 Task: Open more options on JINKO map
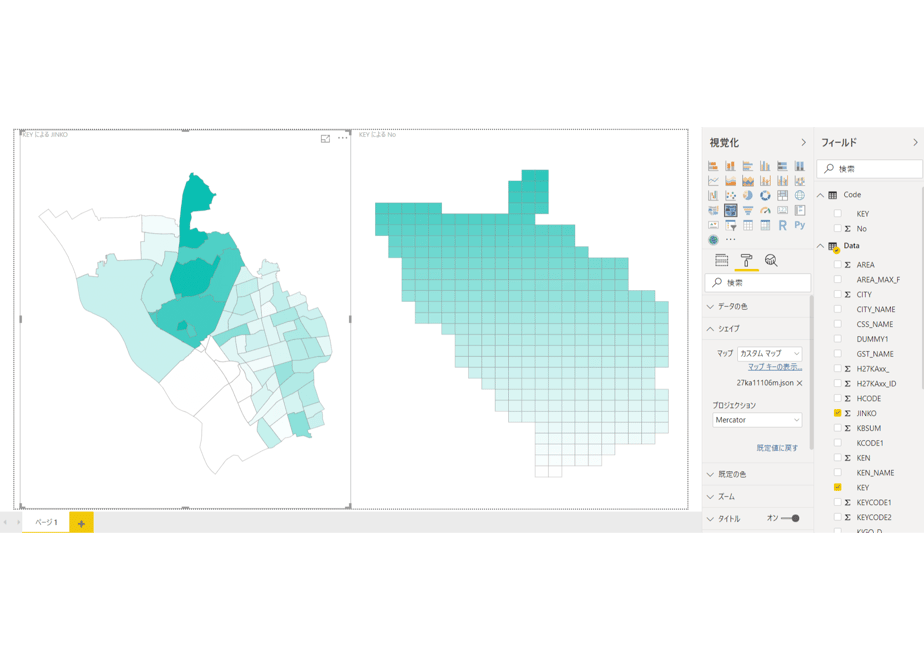(x=342, y=138)
